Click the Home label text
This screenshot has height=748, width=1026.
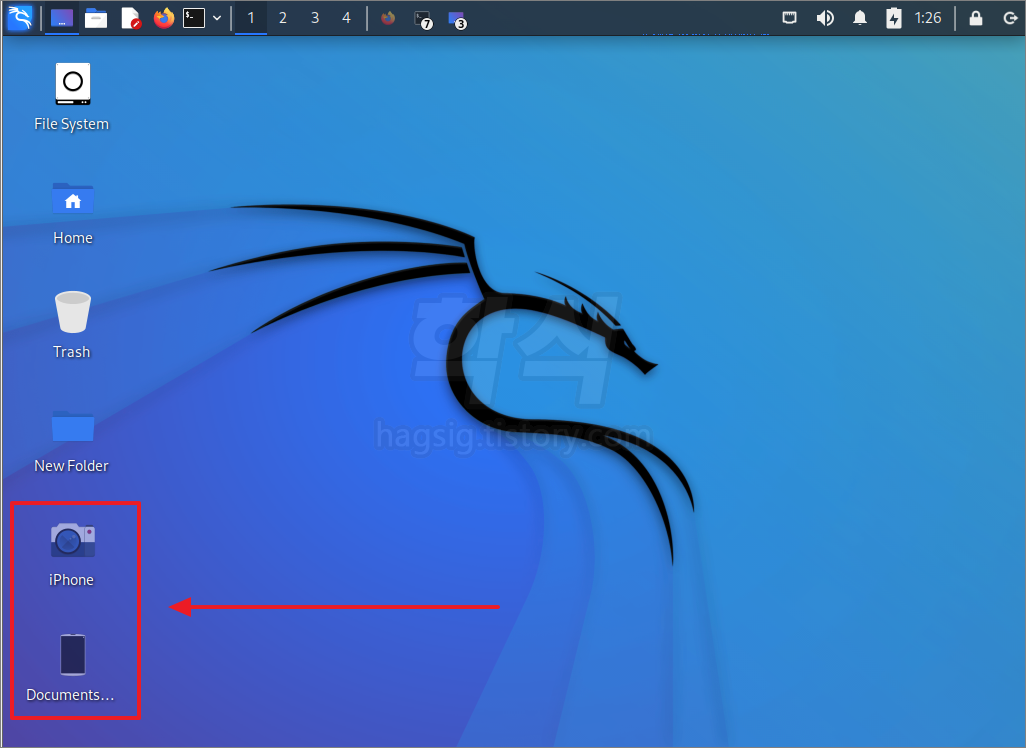(x=73, y=238)
